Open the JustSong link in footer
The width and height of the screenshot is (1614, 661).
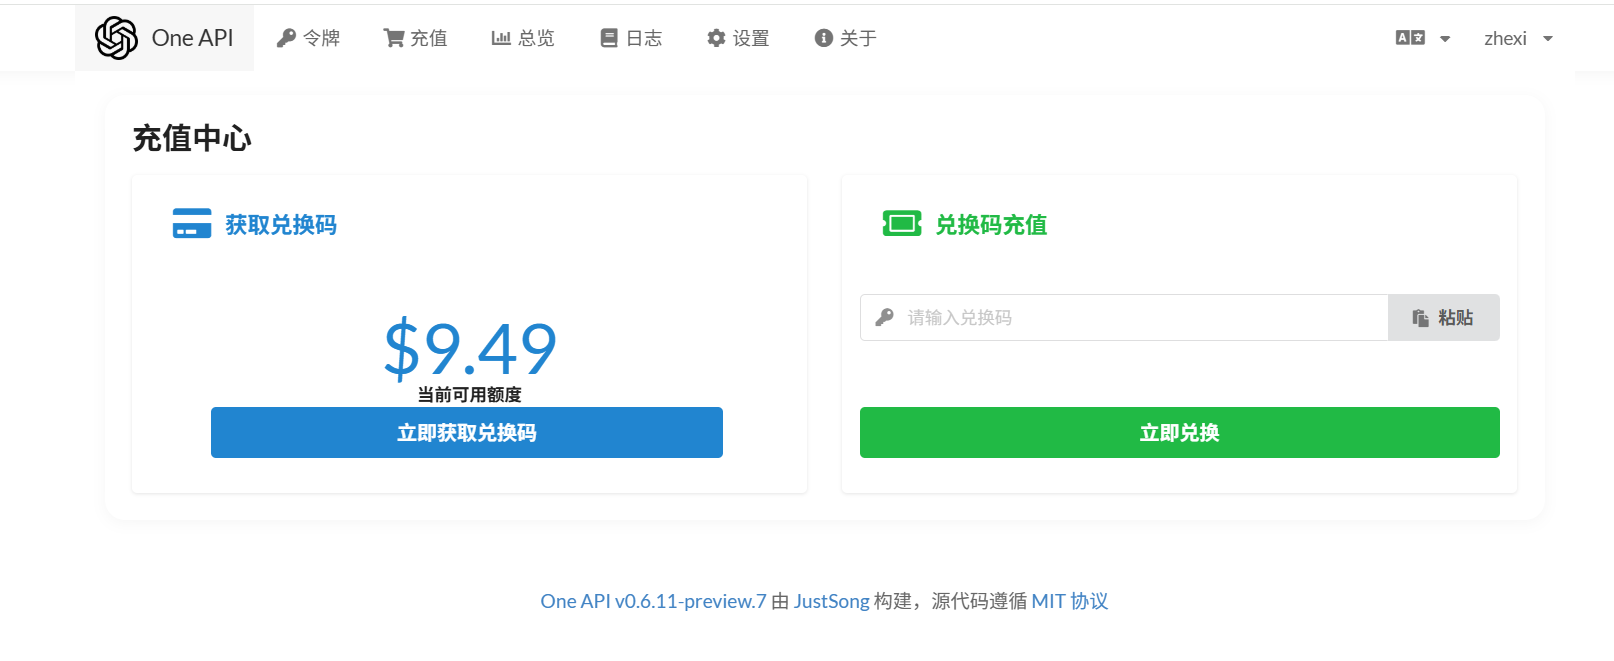[x=831, y=601]
